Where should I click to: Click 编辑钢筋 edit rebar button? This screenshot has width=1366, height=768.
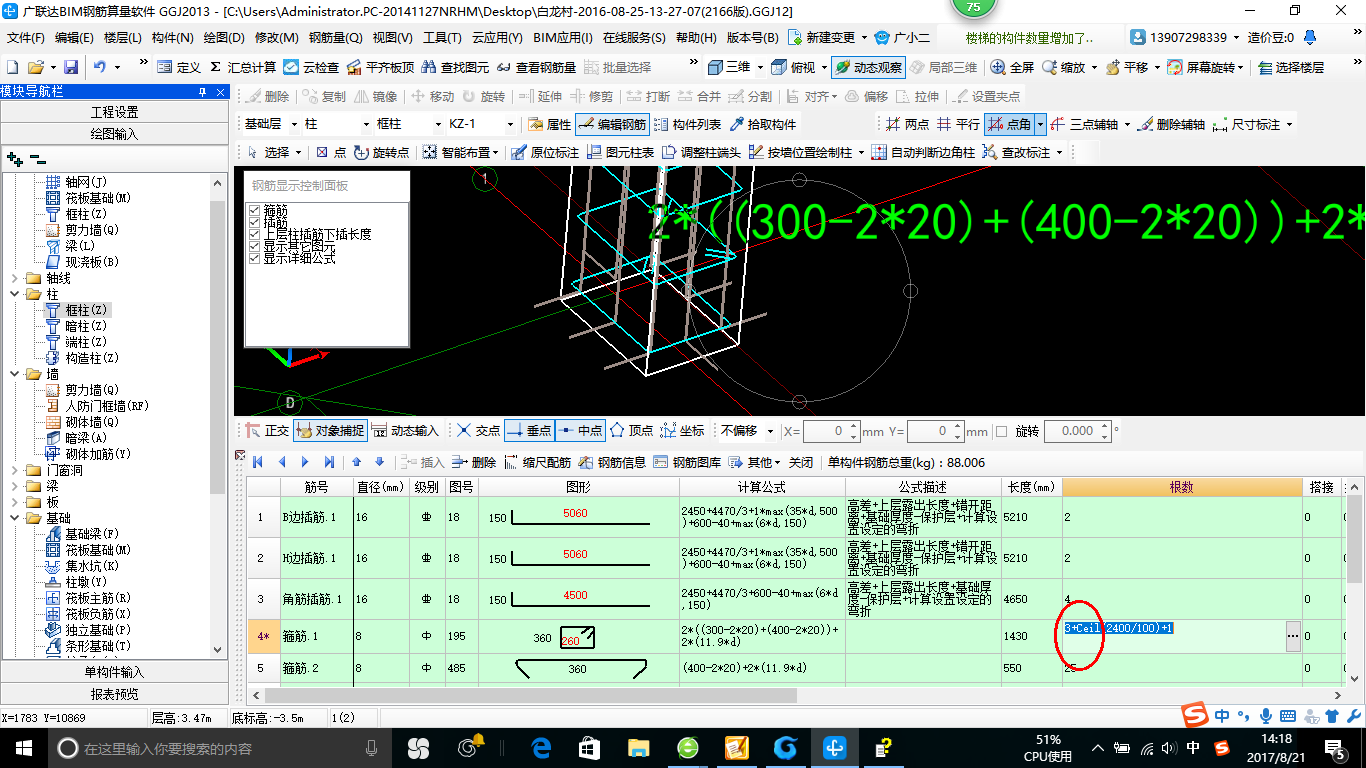613,124
